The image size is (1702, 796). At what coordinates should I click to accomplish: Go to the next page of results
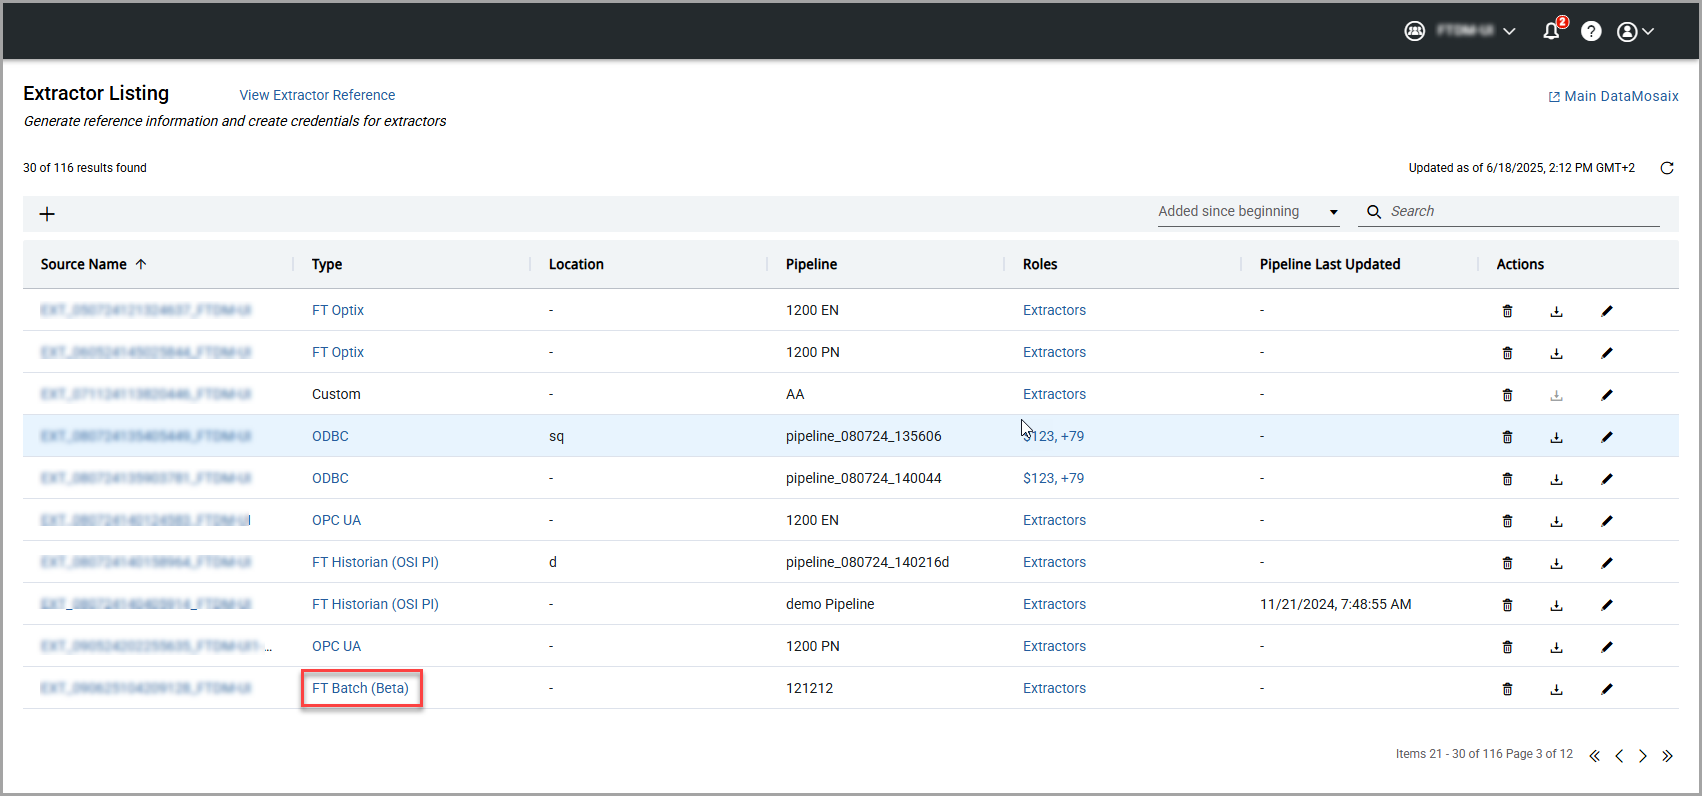1642,756
